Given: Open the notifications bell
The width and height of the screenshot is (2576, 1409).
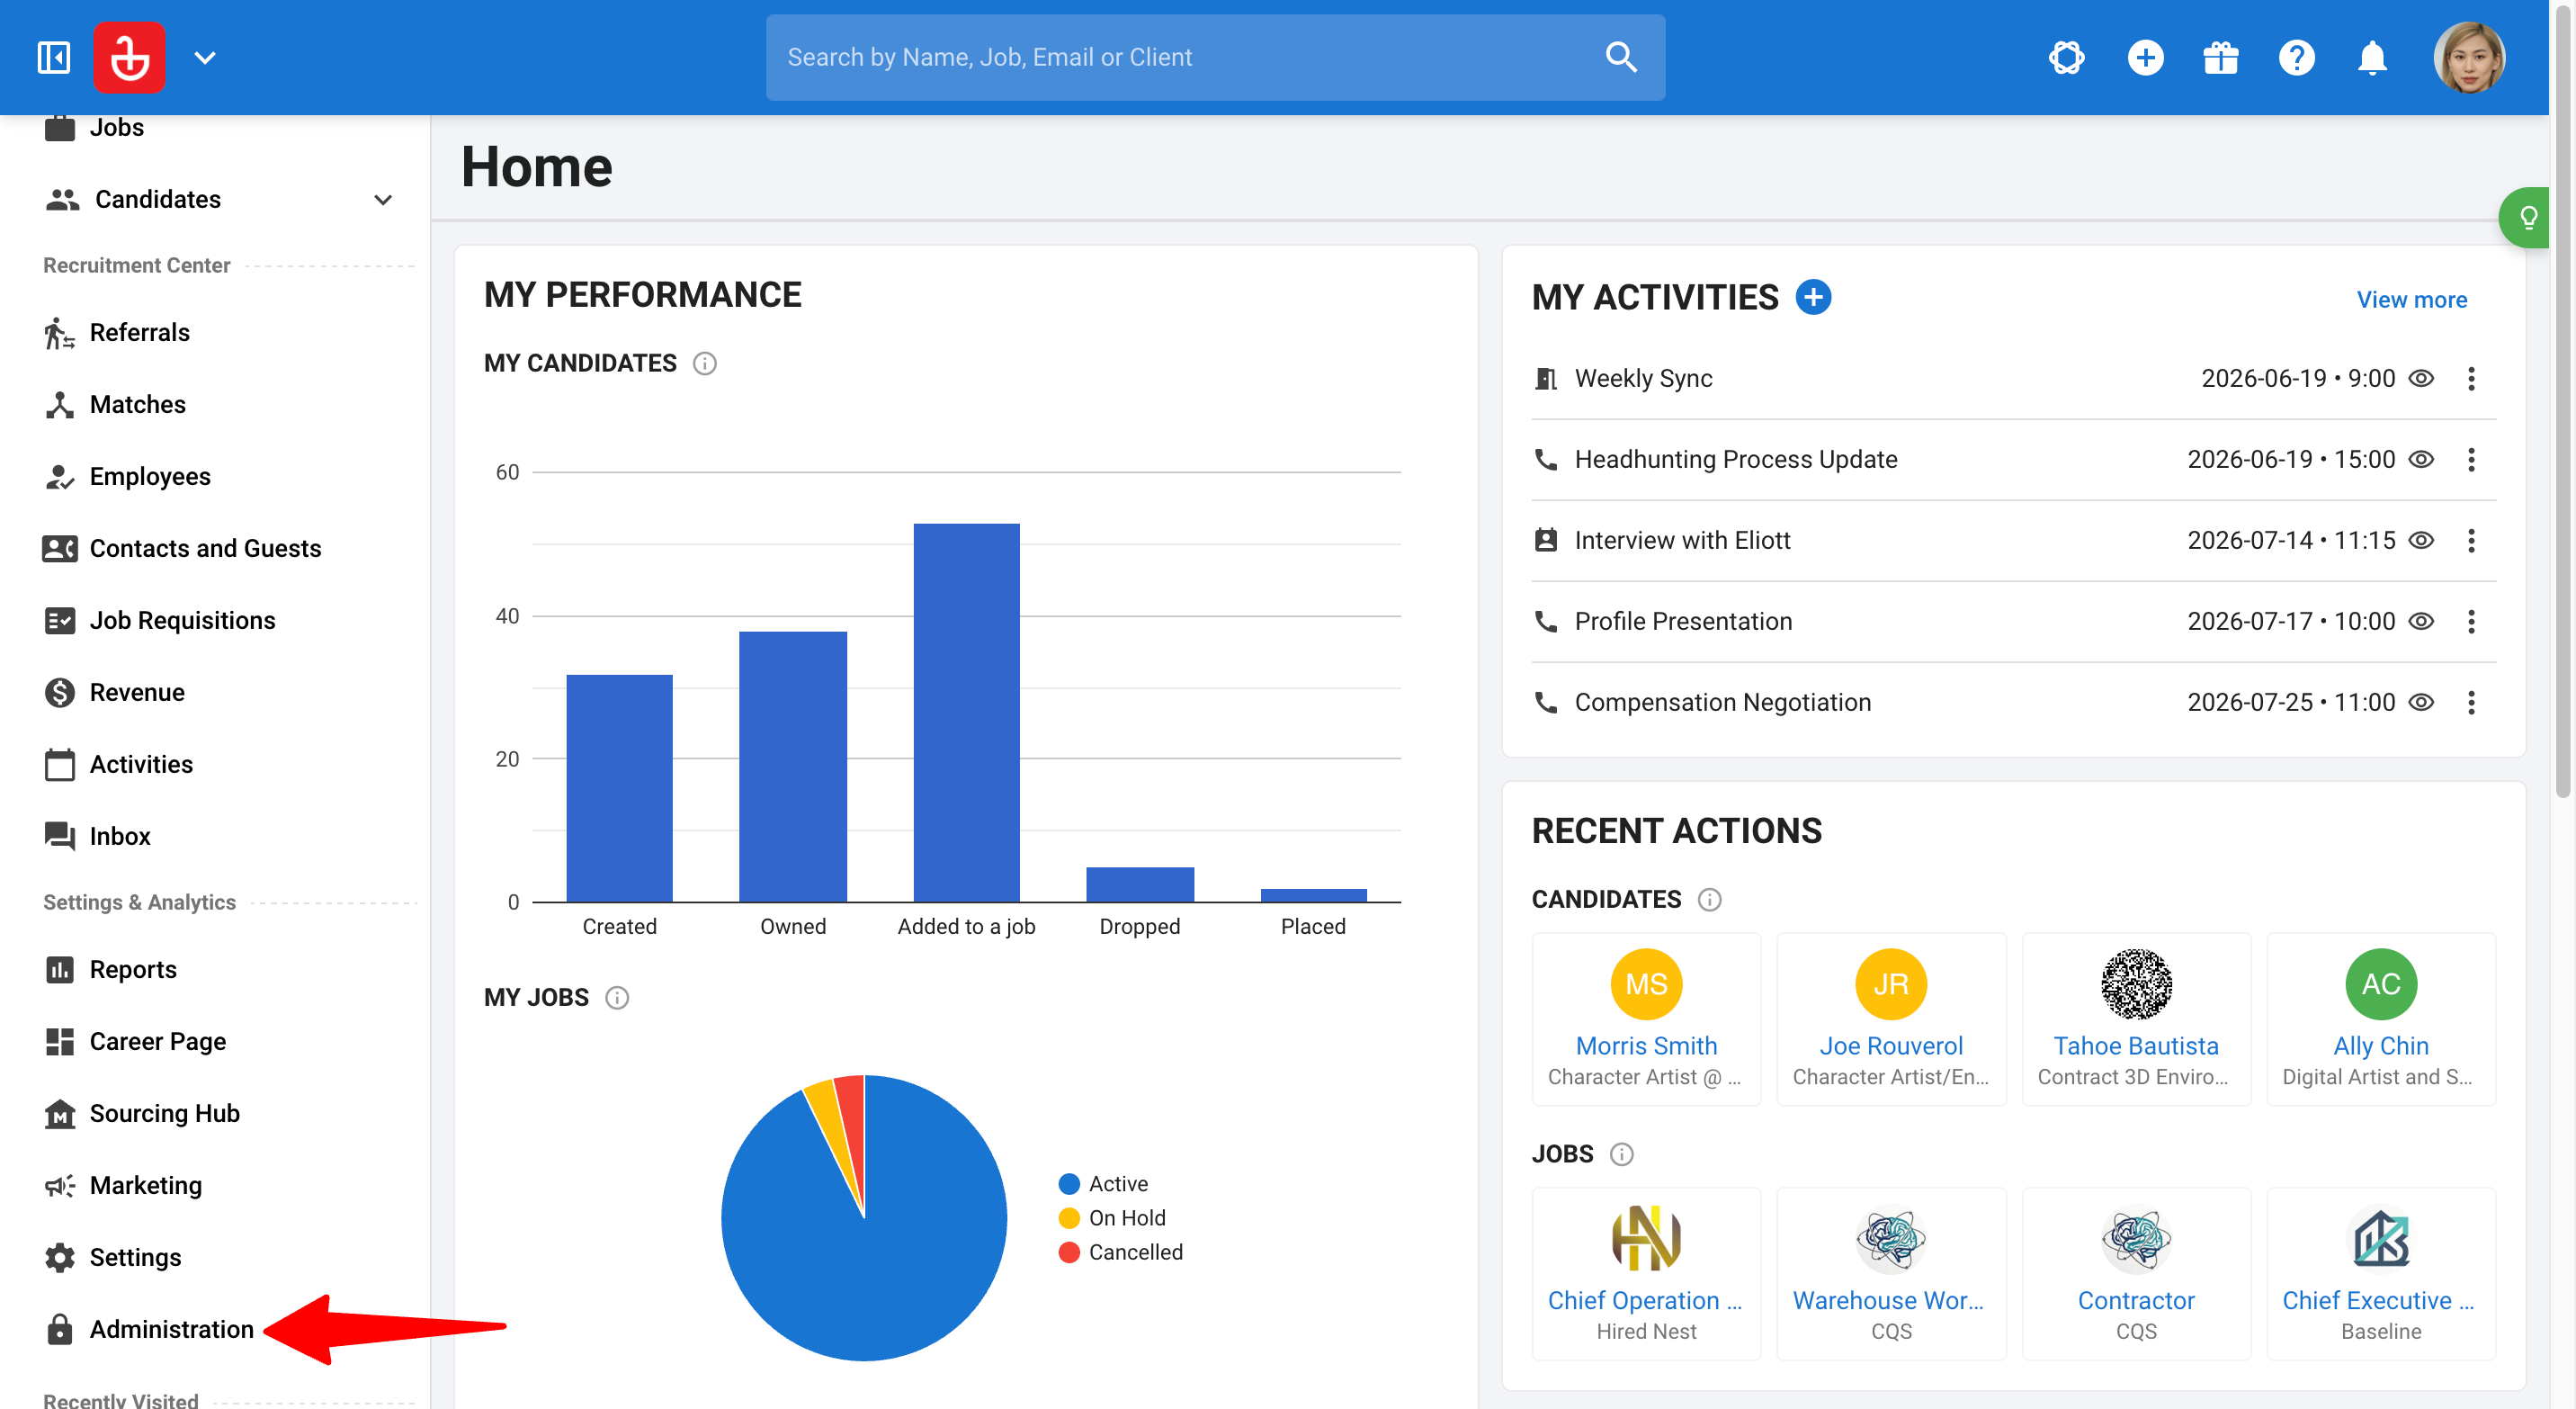Looking at the screenshot, I should click(x=2371, y=57).
